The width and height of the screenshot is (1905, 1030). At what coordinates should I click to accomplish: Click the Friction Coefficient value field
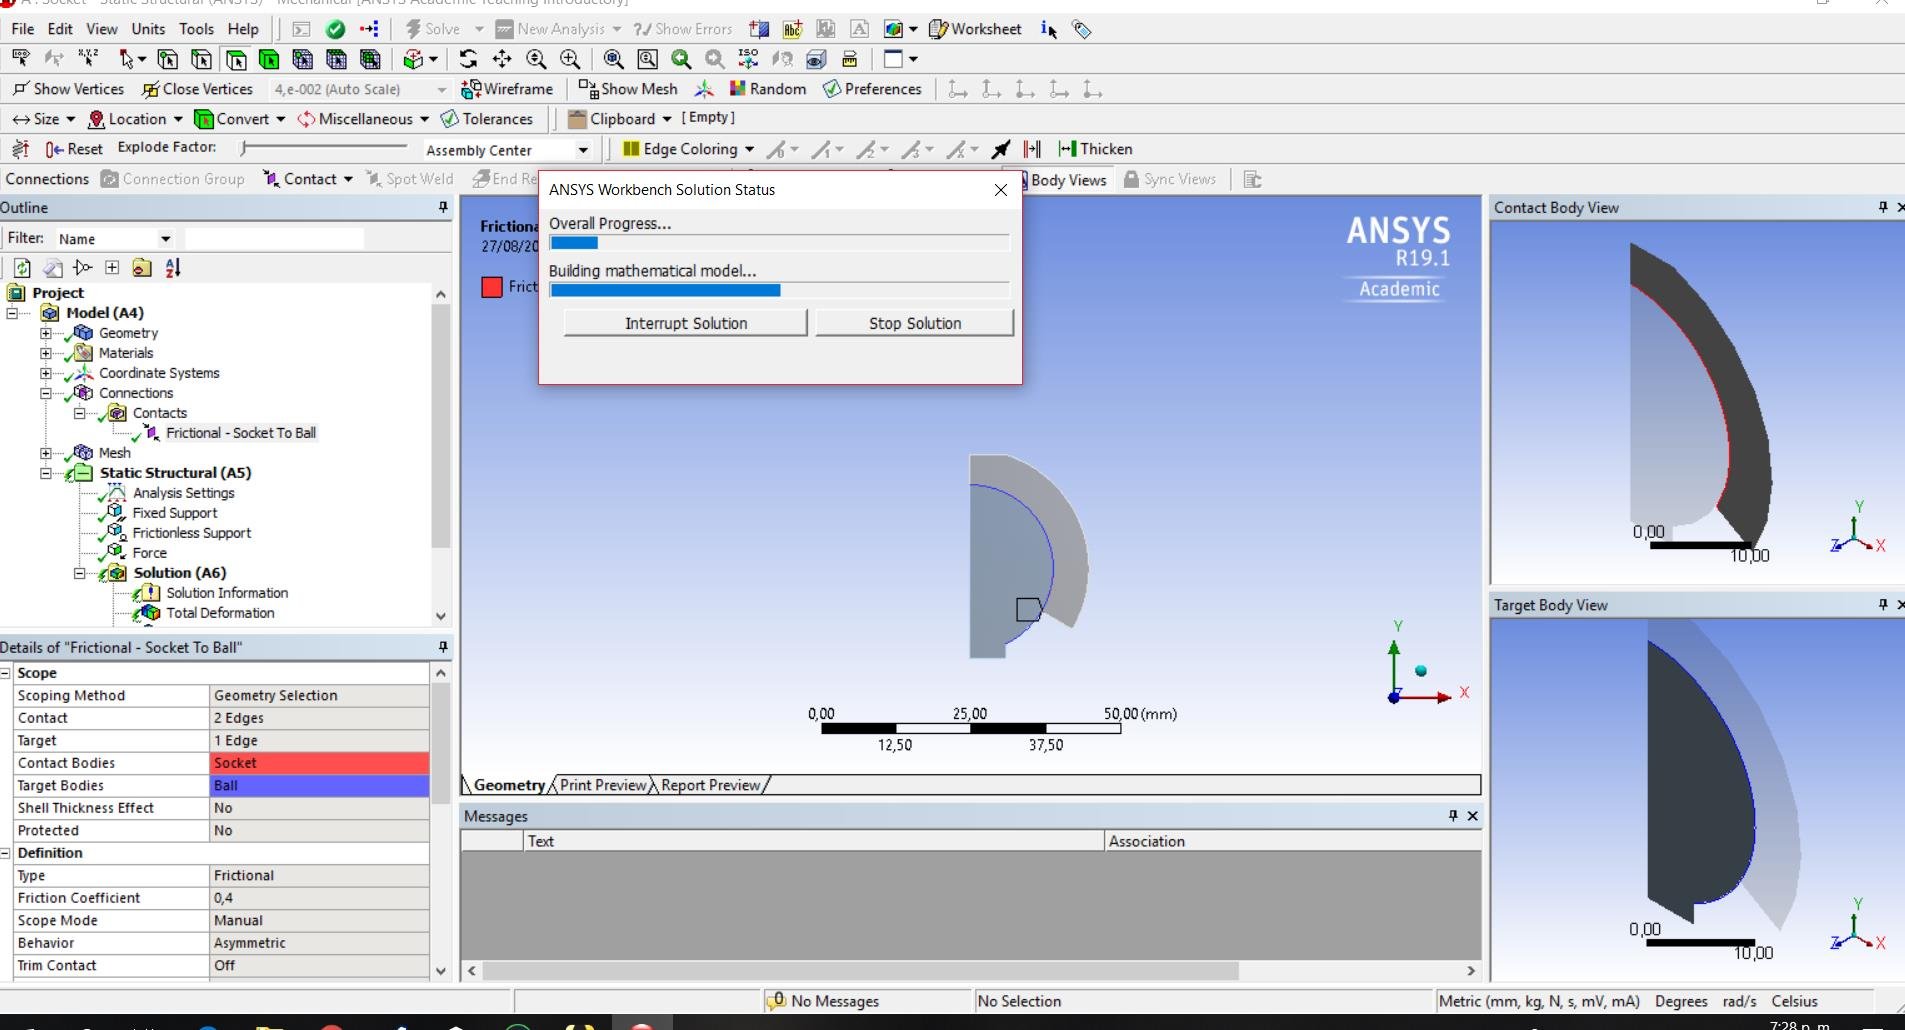pos(320,898)
